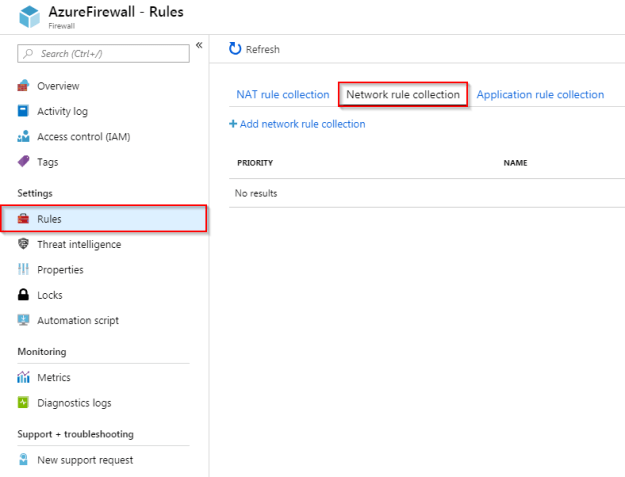Click the Locks padlock icon

point(23,294)
